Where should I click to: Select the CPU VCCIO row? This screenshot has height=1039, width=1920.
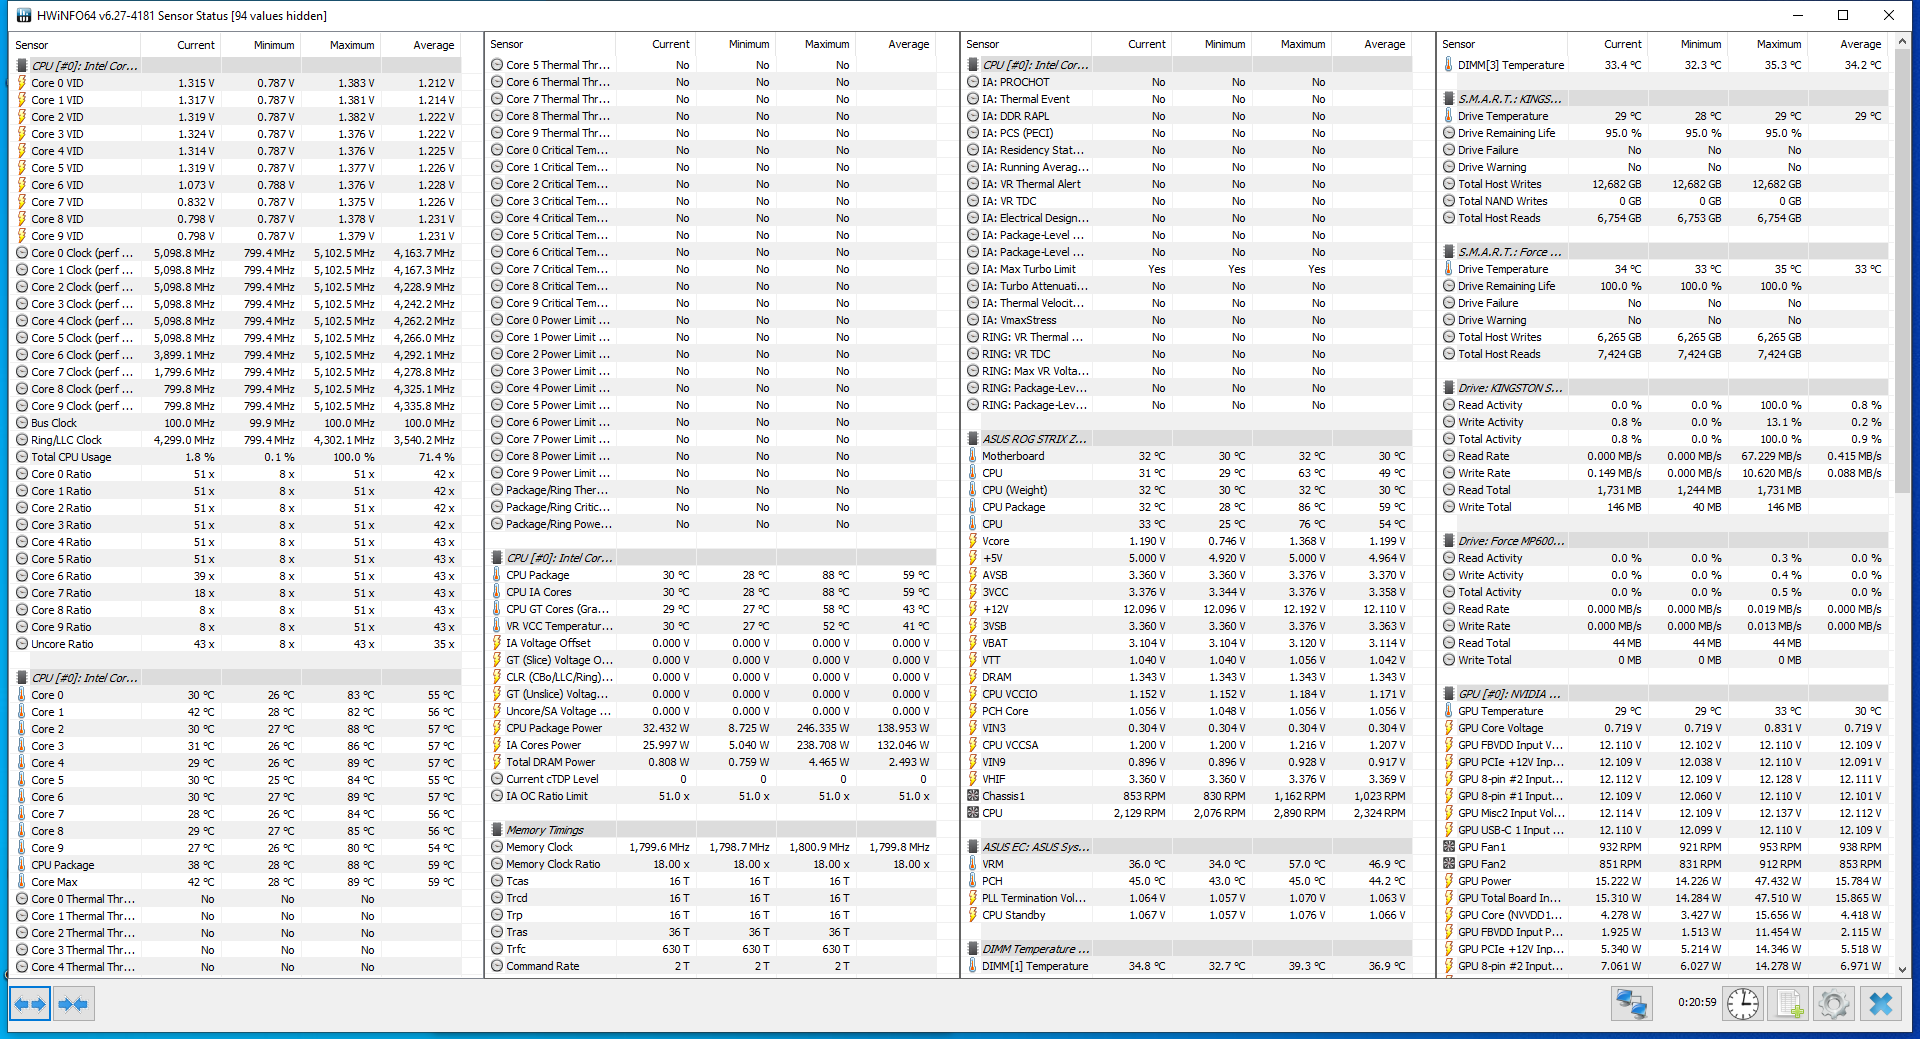click(1188, 694)
